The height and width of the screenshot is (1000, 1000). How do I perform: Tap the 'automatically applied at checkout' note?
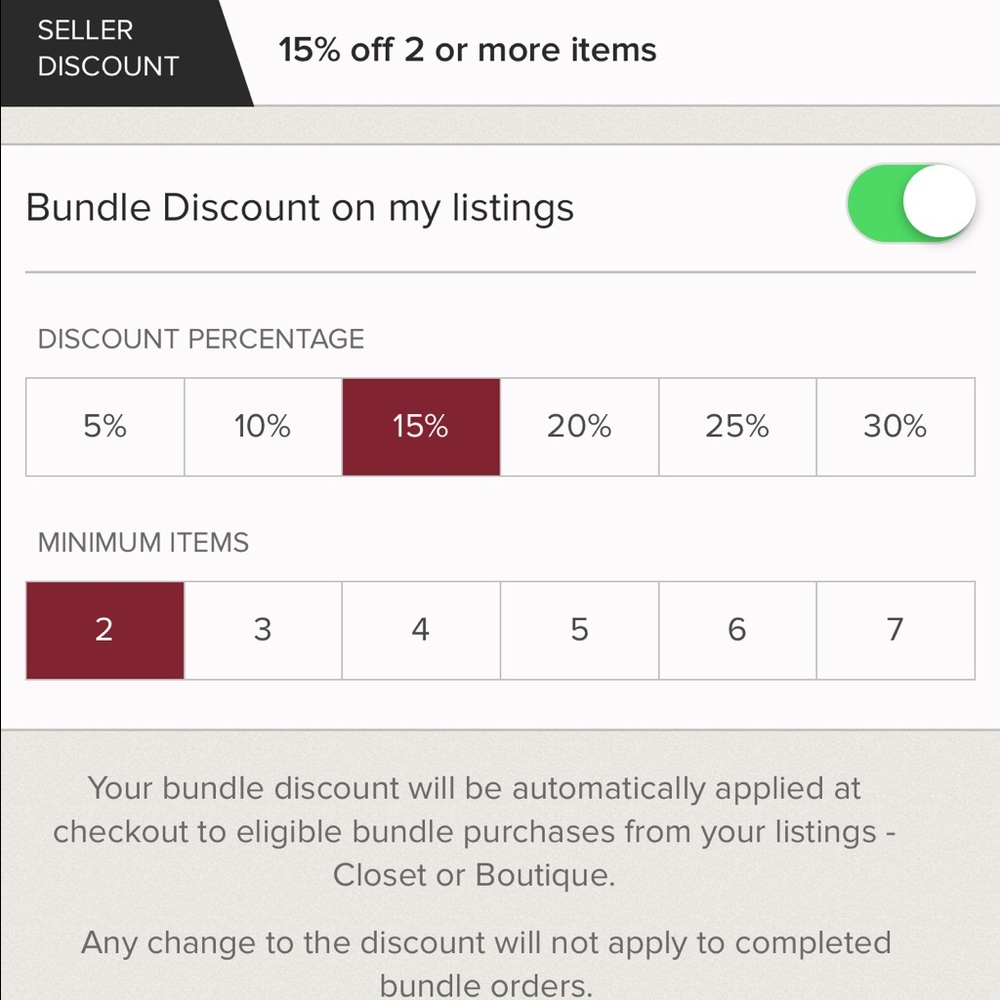[474, 831]
